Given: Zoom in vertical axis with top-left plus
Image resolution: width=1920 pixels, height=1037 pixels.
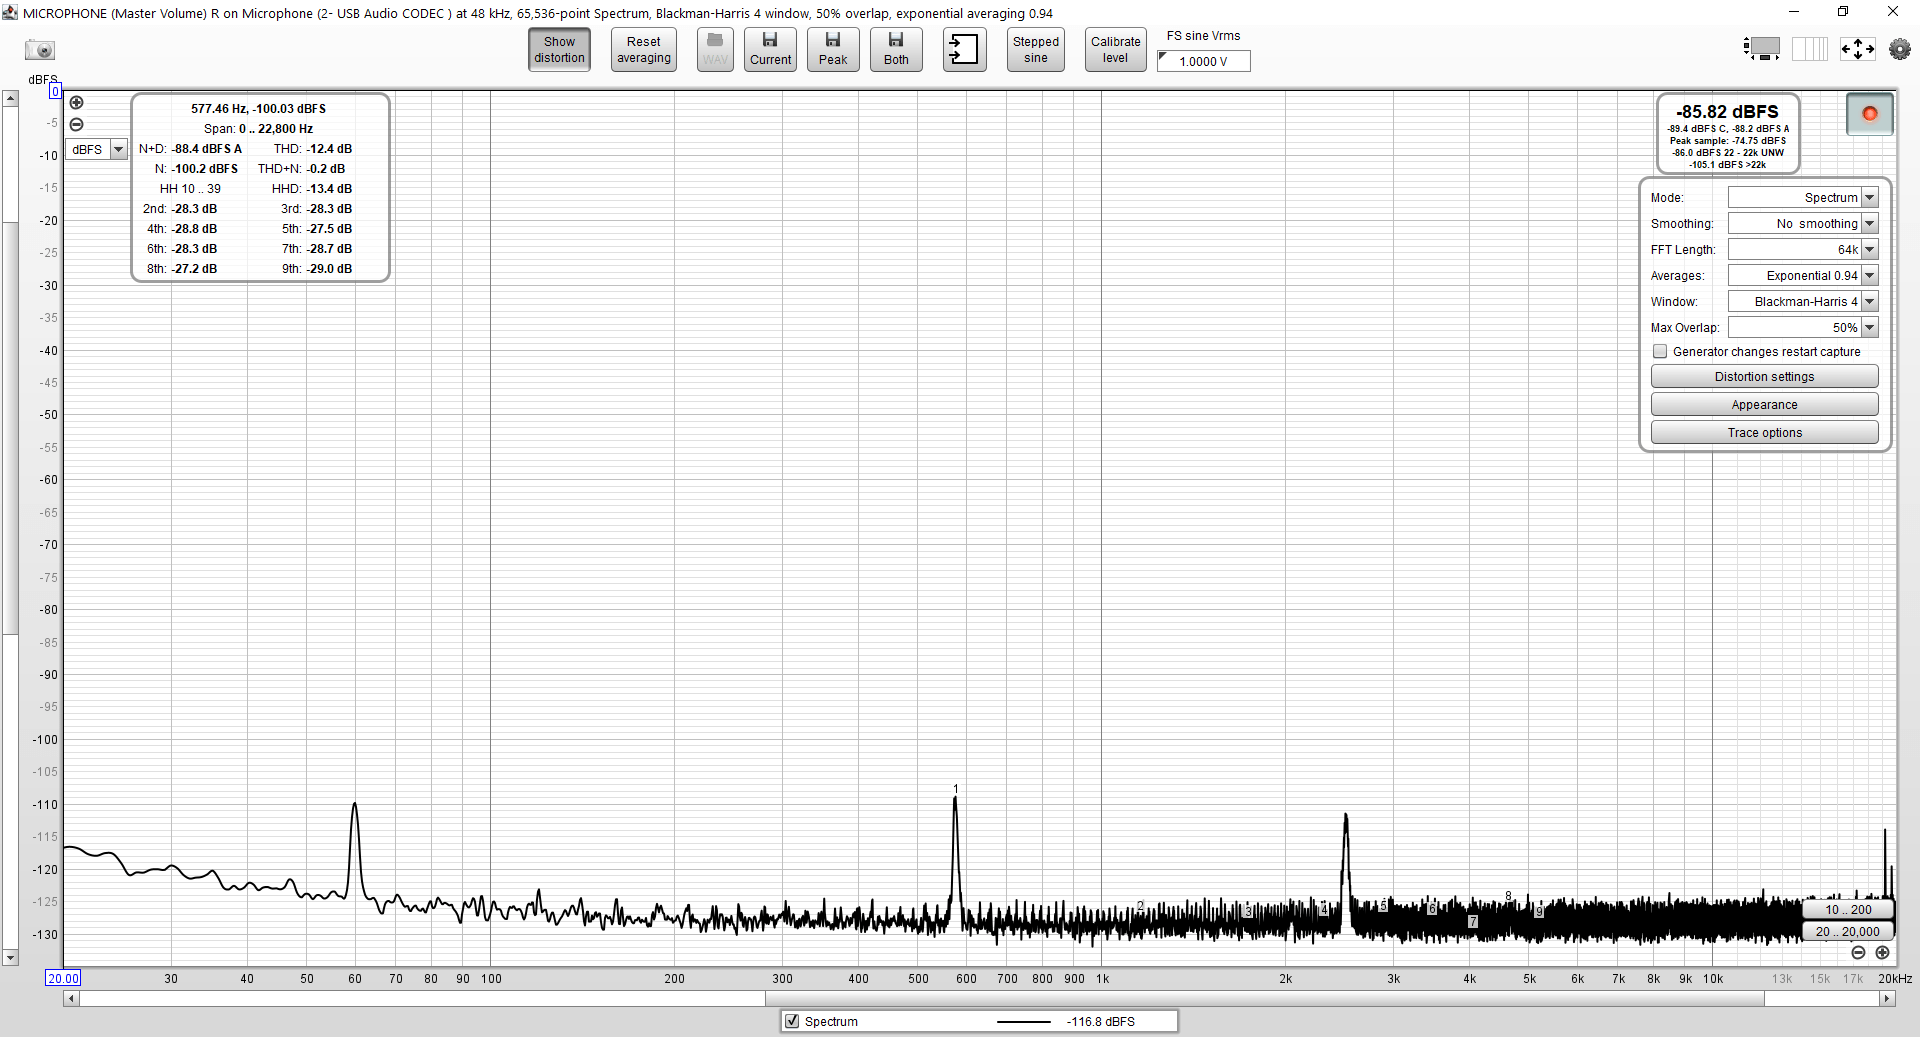Looking at the screenshot, I should coord(76,103).
